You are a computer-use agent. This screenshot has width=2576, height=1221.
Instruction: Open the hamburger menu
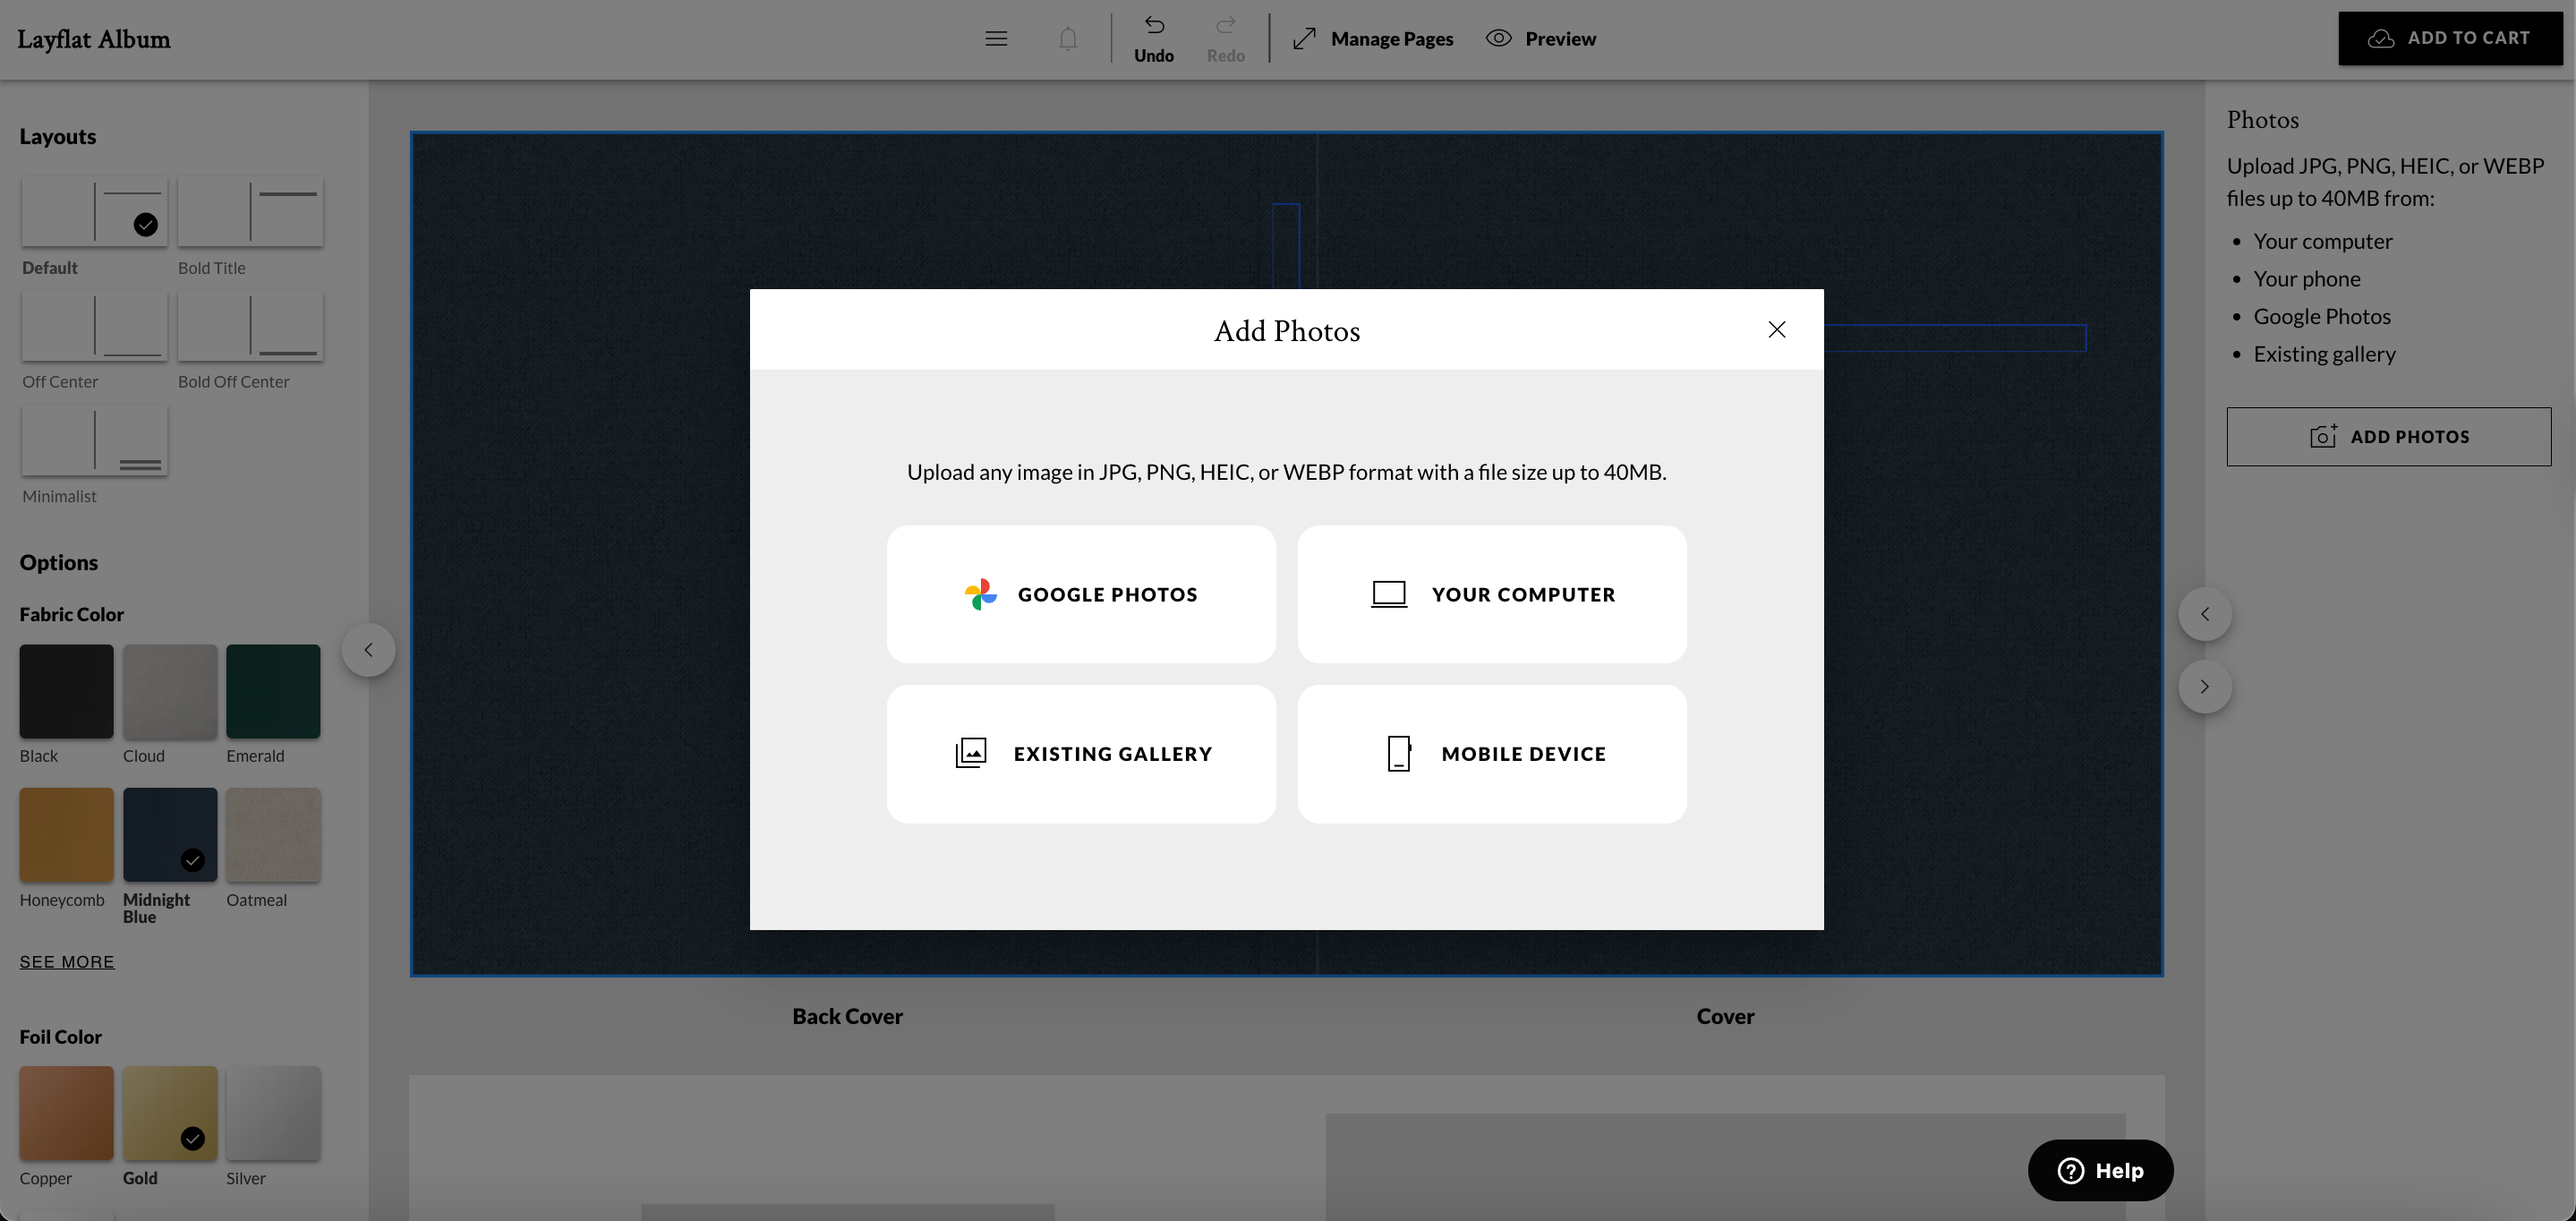(x=996, y=38)
